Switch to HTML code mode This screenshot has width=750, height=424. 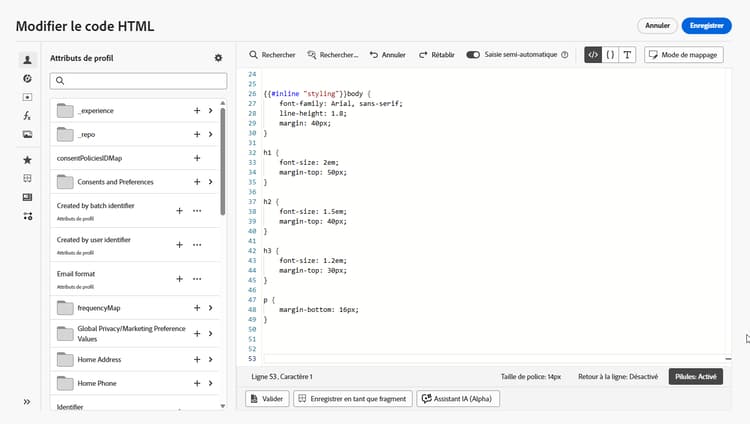593,55
